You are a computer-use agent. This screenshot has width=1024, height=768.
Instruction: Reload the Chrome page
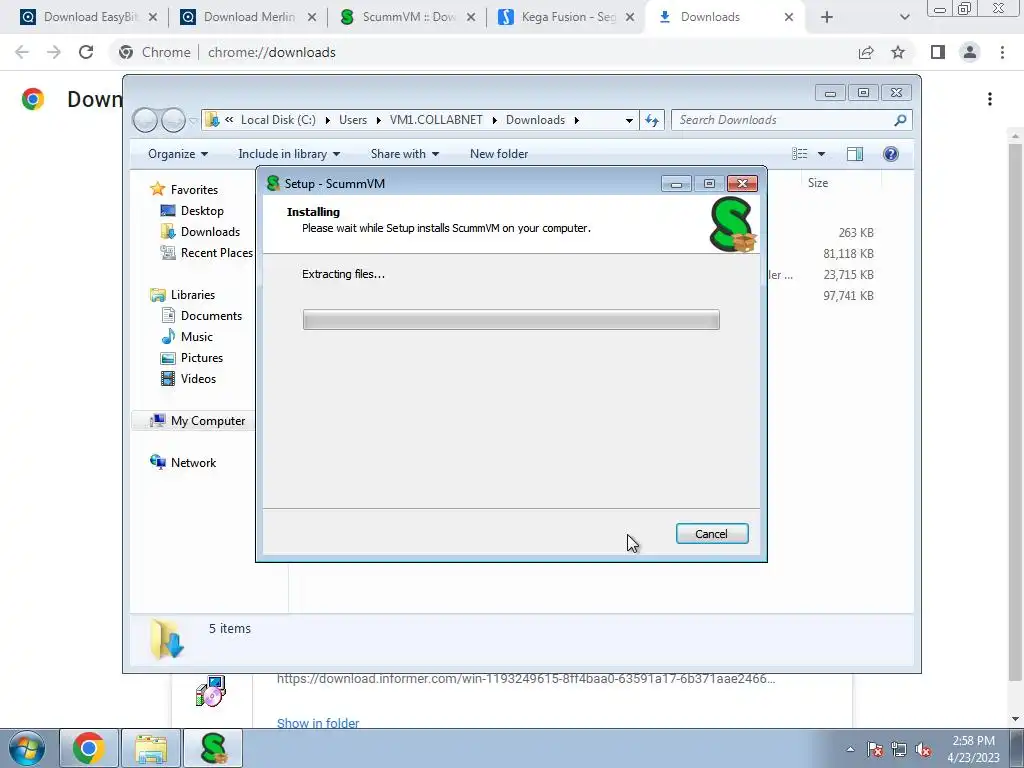[86, 52]
